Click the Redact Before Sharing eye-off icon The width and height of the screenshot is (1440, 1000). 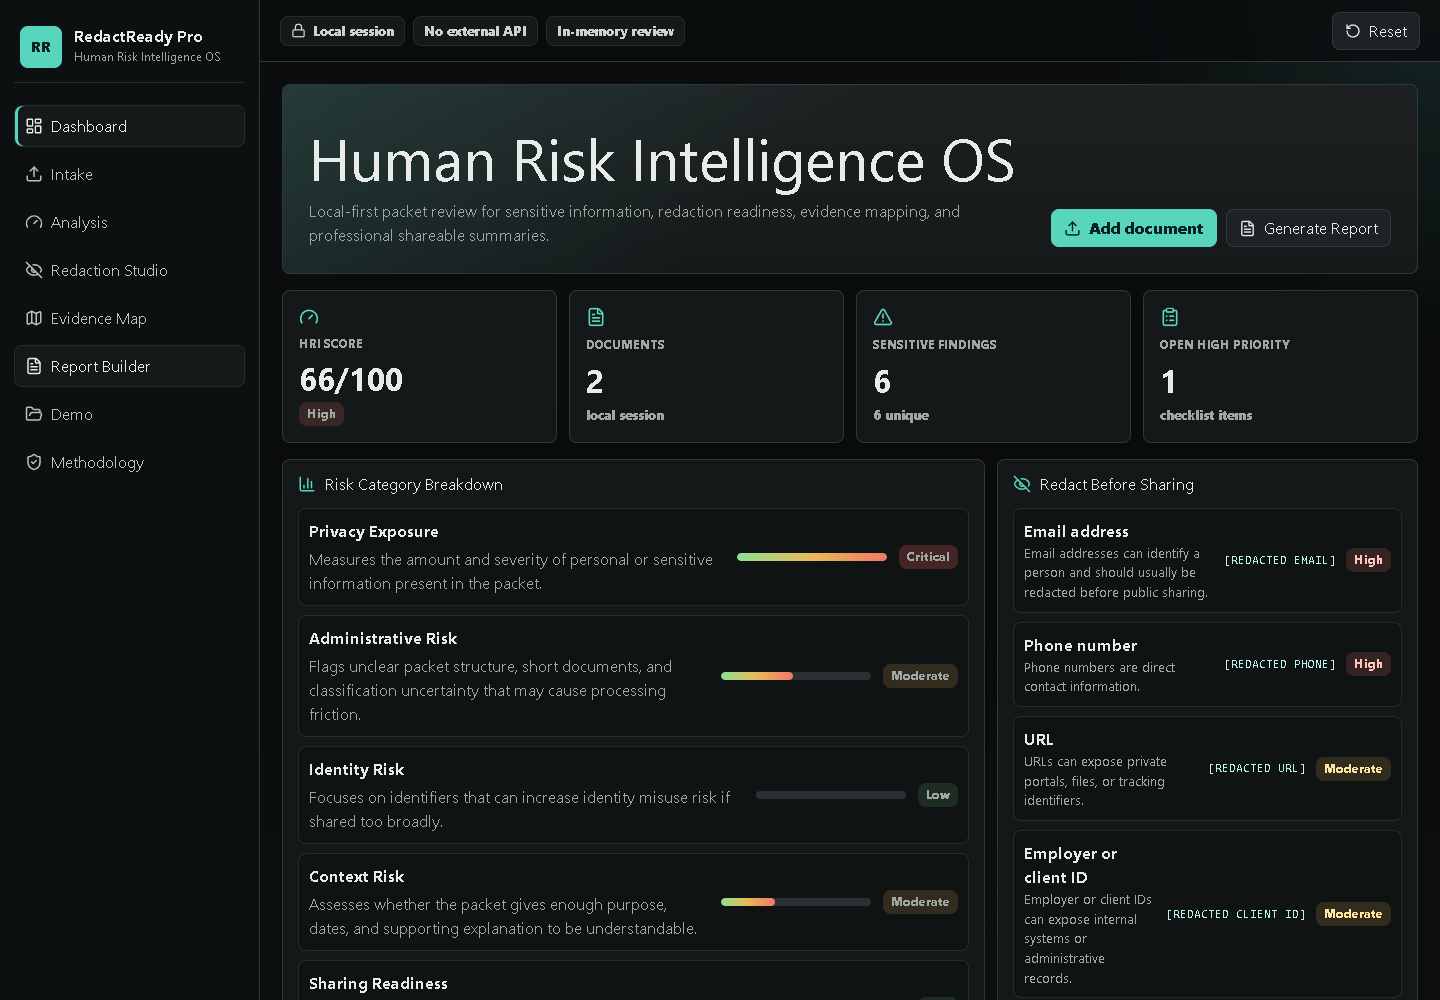pyautogui.click(x=1022, y=484)
